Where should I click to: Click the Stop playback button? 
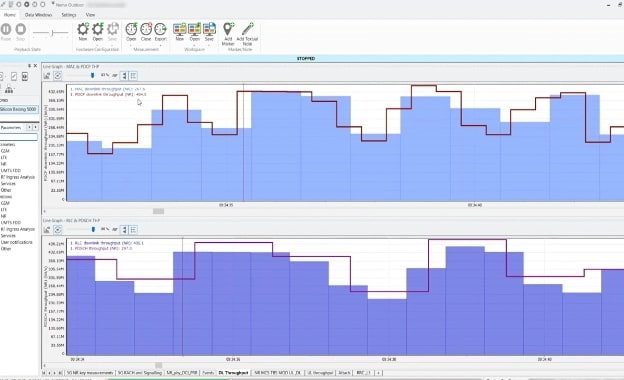tap(21, 29)
